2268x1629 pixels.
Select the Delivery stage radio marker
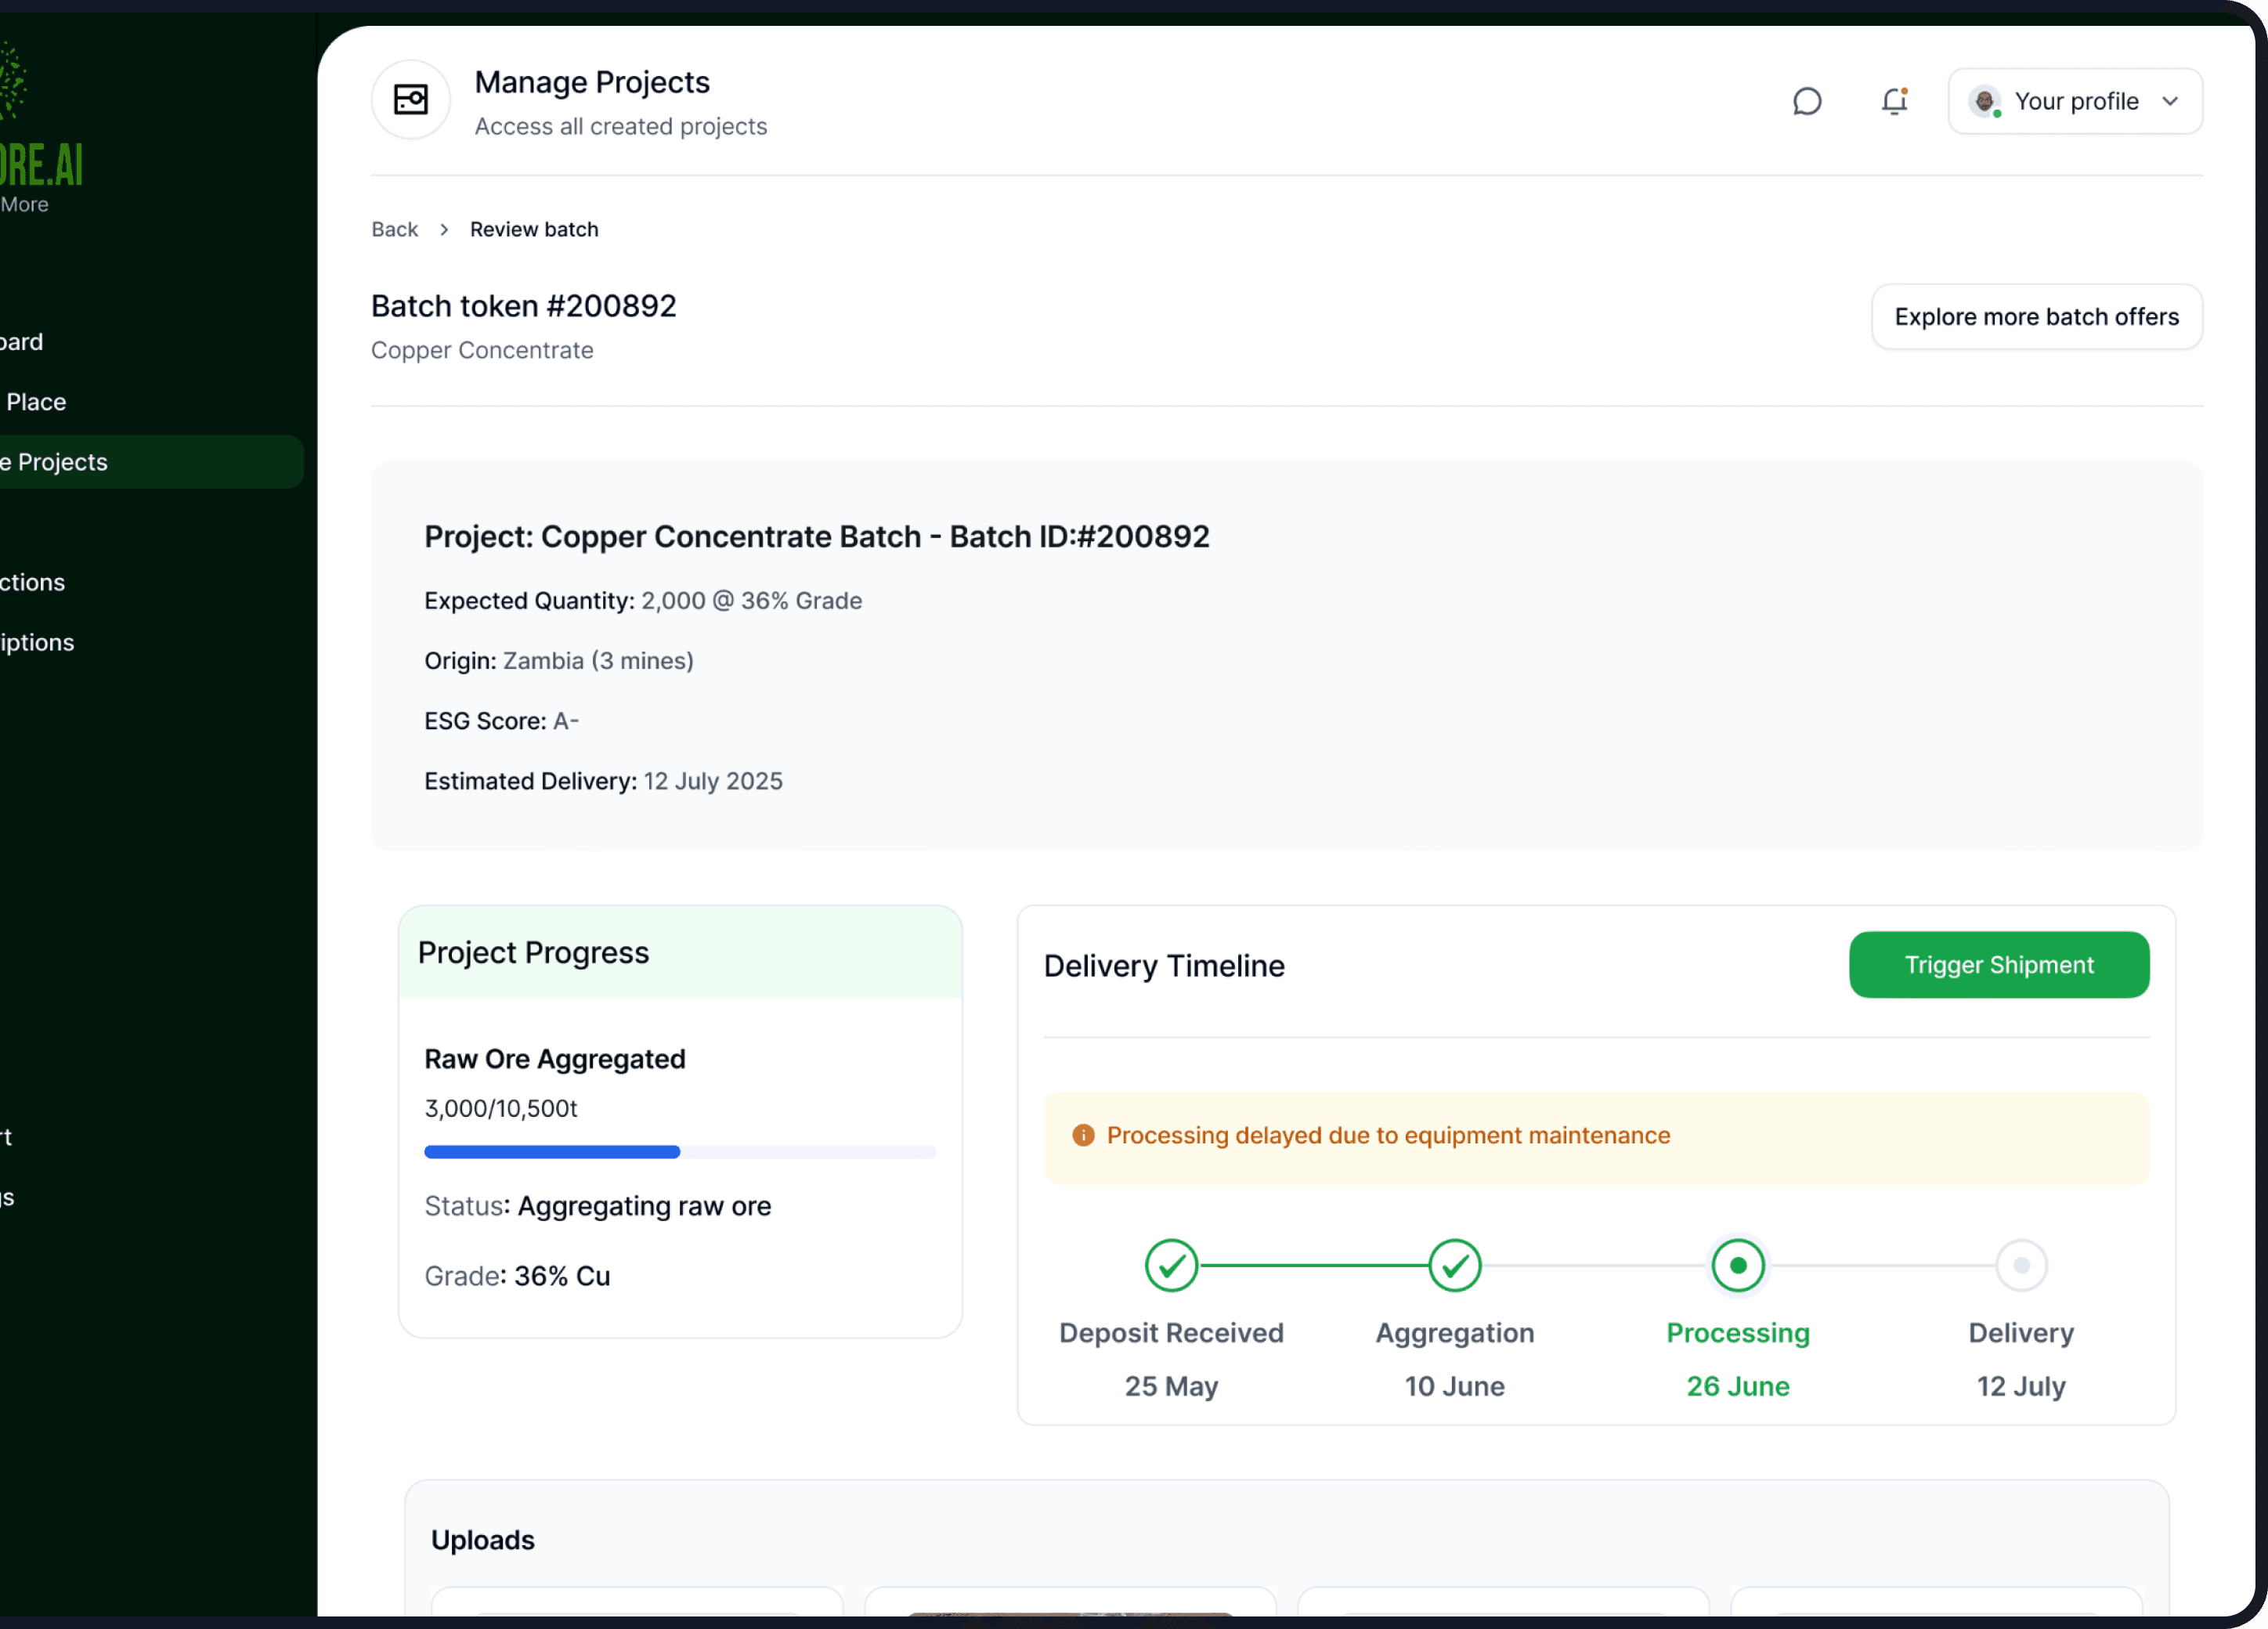pyautogui.click(x=2021, y=1265)
